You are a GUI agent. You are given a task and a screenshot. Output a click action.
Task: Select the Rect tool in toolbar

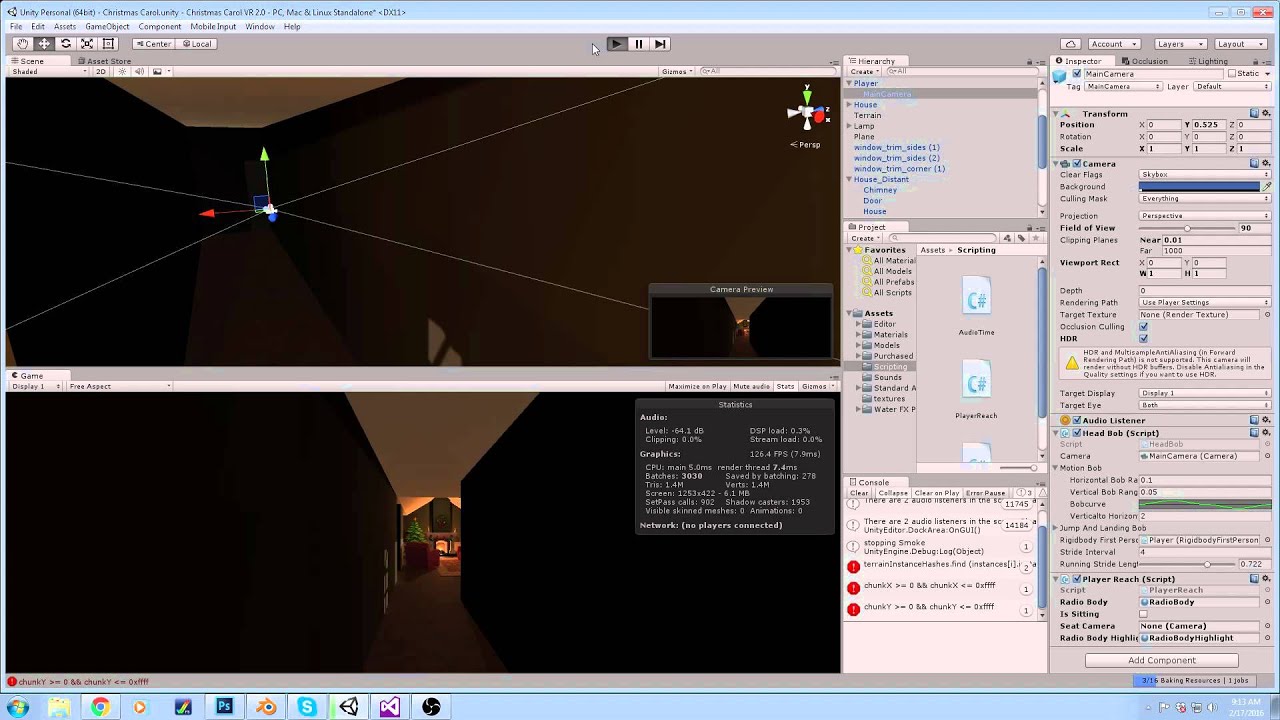[x=108, y=44]
